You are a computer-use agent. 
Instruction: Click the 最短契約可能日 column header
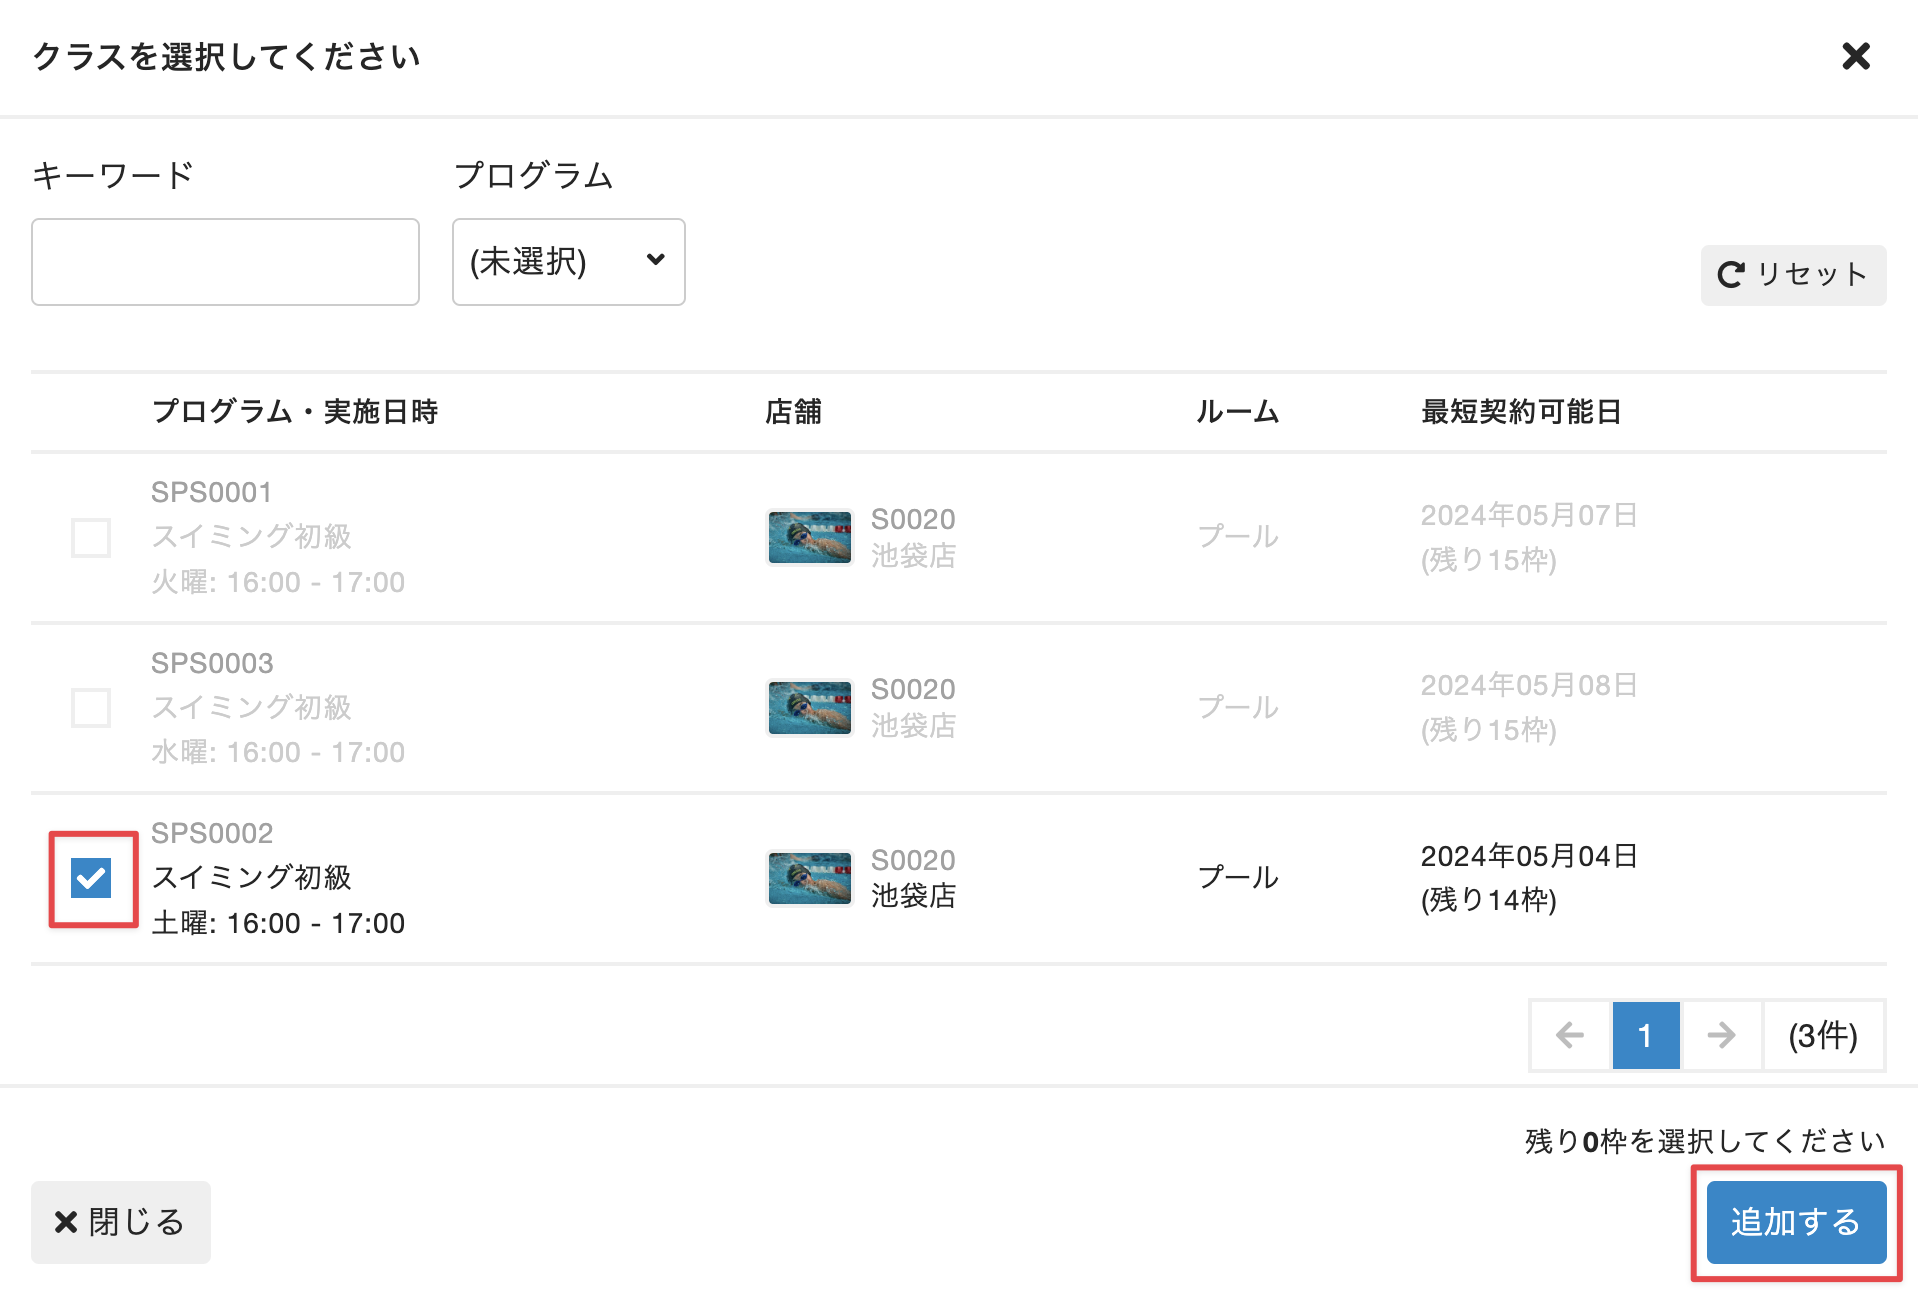[x=1520, y=412]
